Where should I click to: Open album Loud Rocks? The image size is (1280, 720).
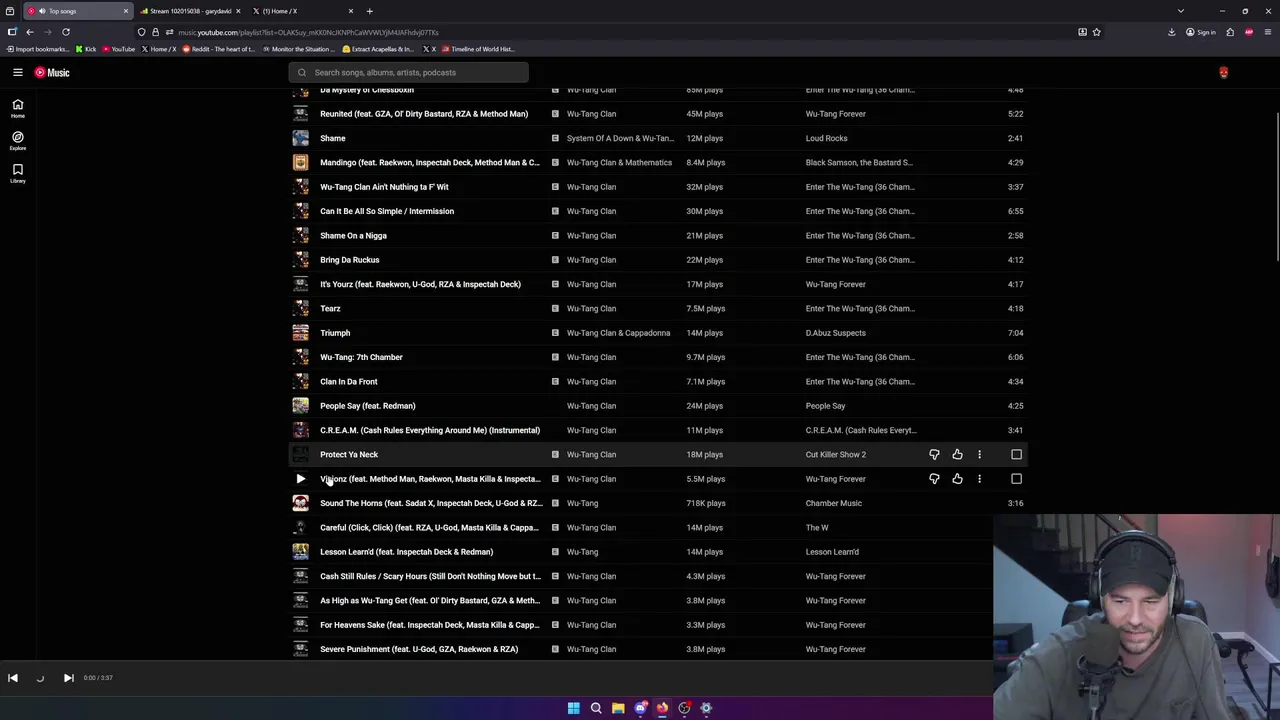[x=826, y=138]
